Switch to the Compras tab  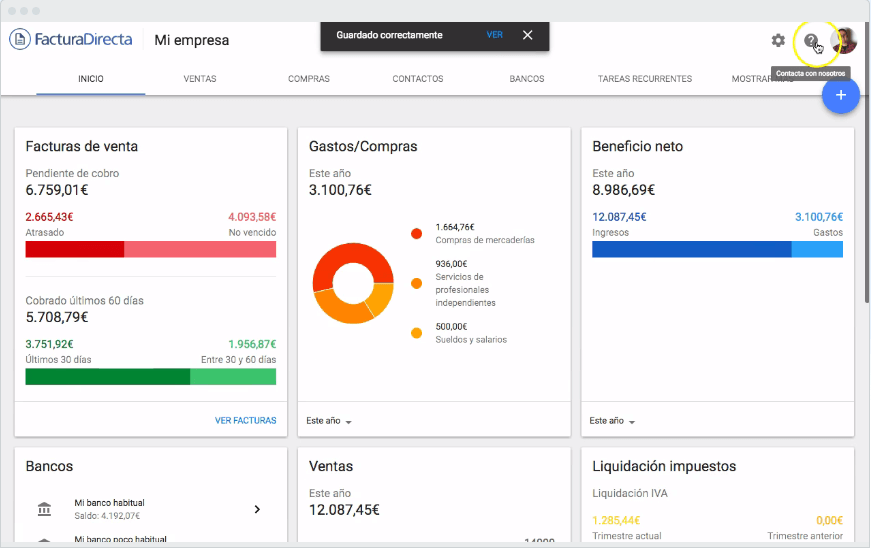coord(309,79)
